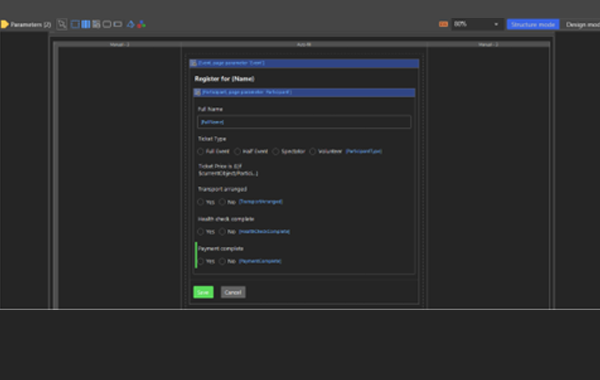The height and width of the screenshot is (380, 600).
Task: Click the yellow Parameters arrow icon
Action: (5, 24)
